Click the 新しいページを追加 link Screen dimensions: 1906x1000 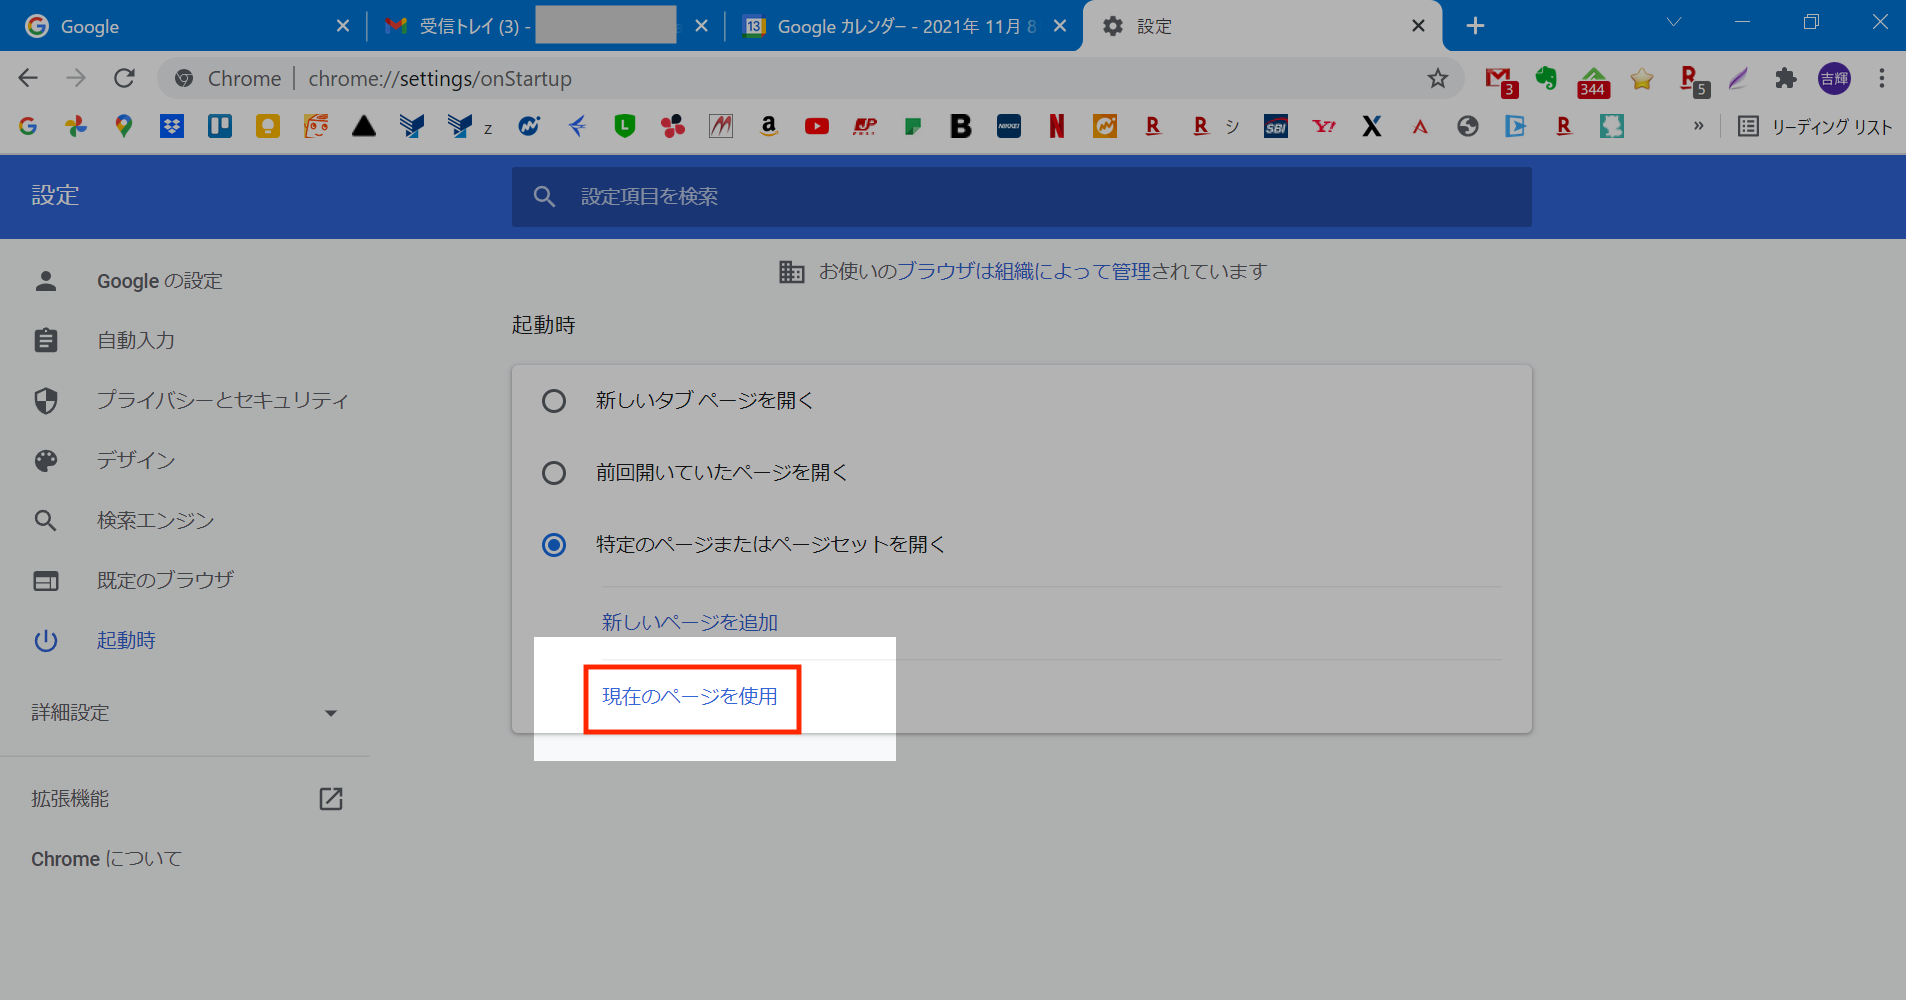pos(690,622)
